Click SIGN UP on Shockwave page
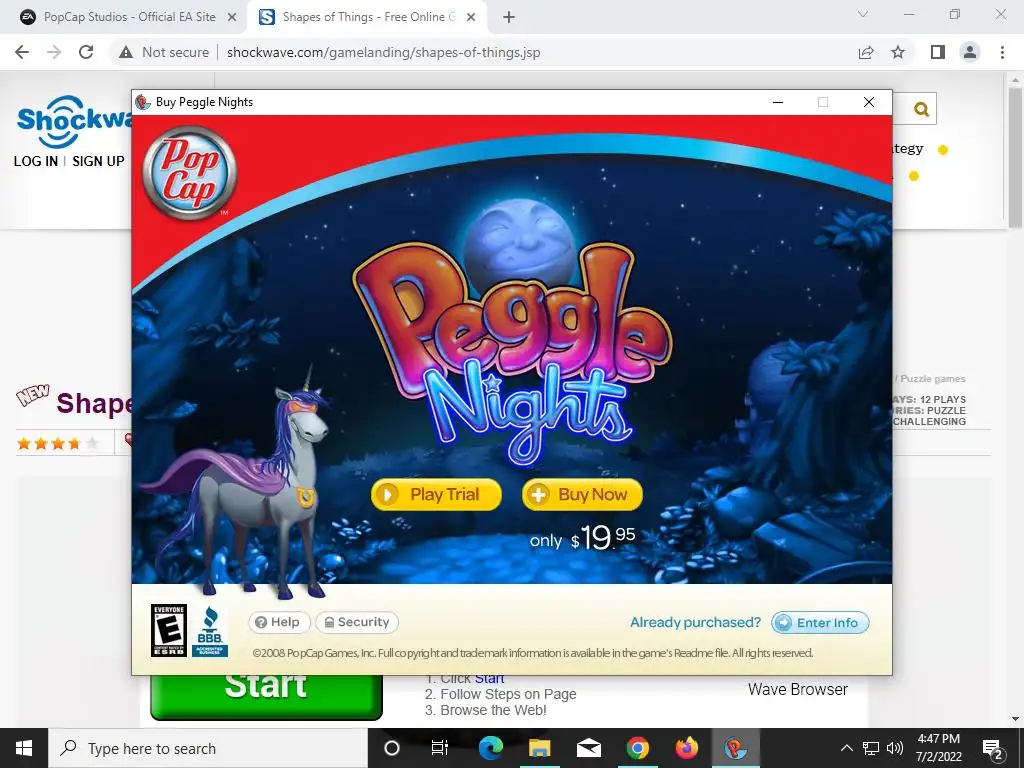Viewport: 1024px width, 768px height. [98, 161]
